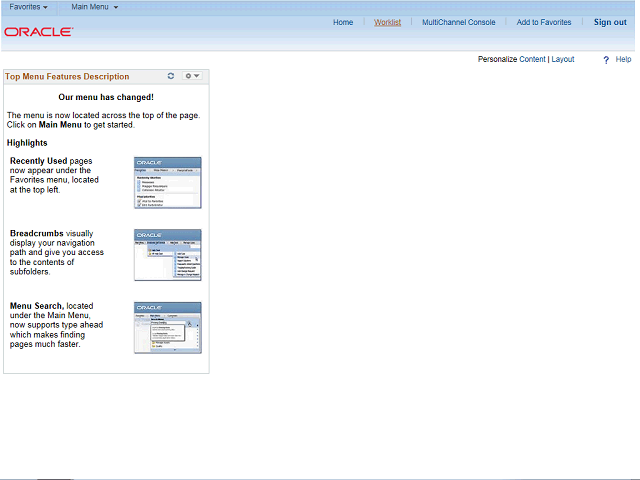Screen dimensions: 640x480
Task: Click the 'Recently Used' bold text
Action: coord(38,161)
